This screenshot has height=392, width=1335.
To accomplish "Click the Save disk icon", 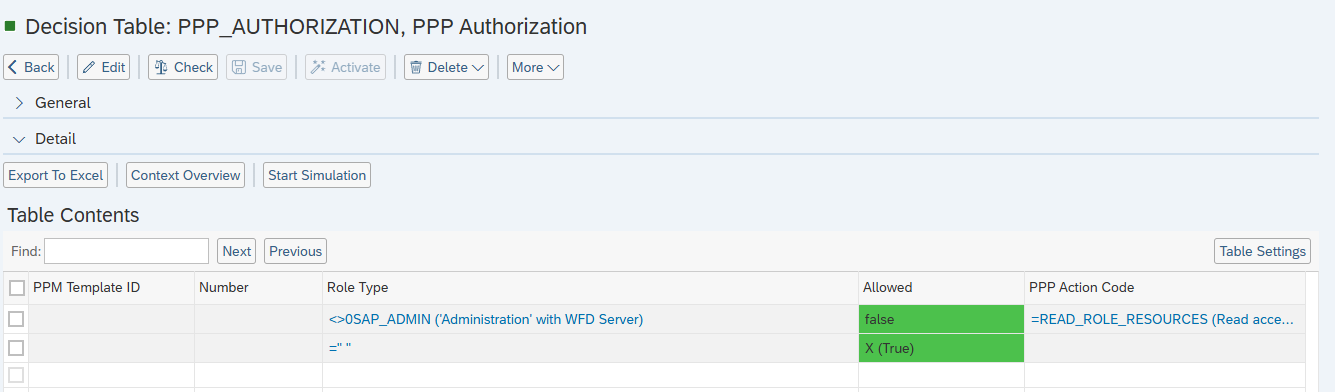I will click(239, 67).
